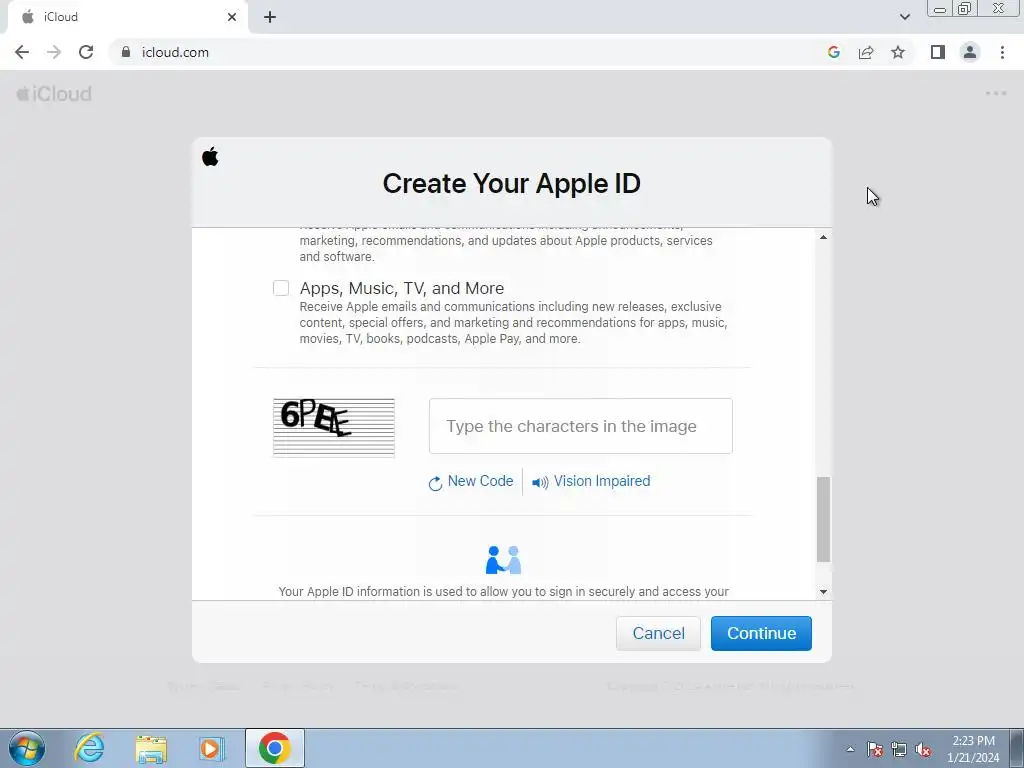This screenshot has width=1024, height=768.
Task: Click the captcha image
Action: tap(334, 428)
